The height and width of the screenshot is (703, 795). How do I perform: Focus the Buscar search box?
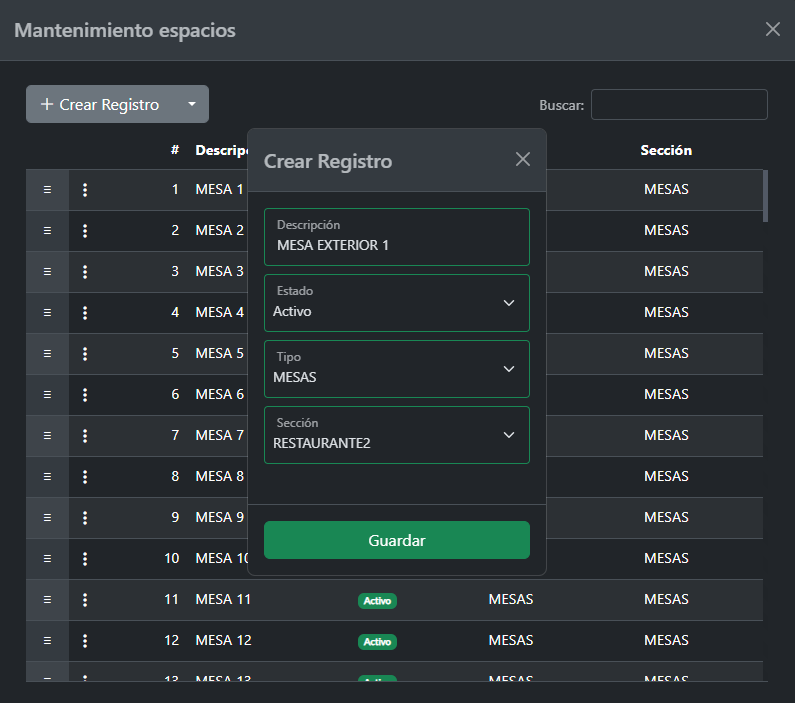[679, 105]
